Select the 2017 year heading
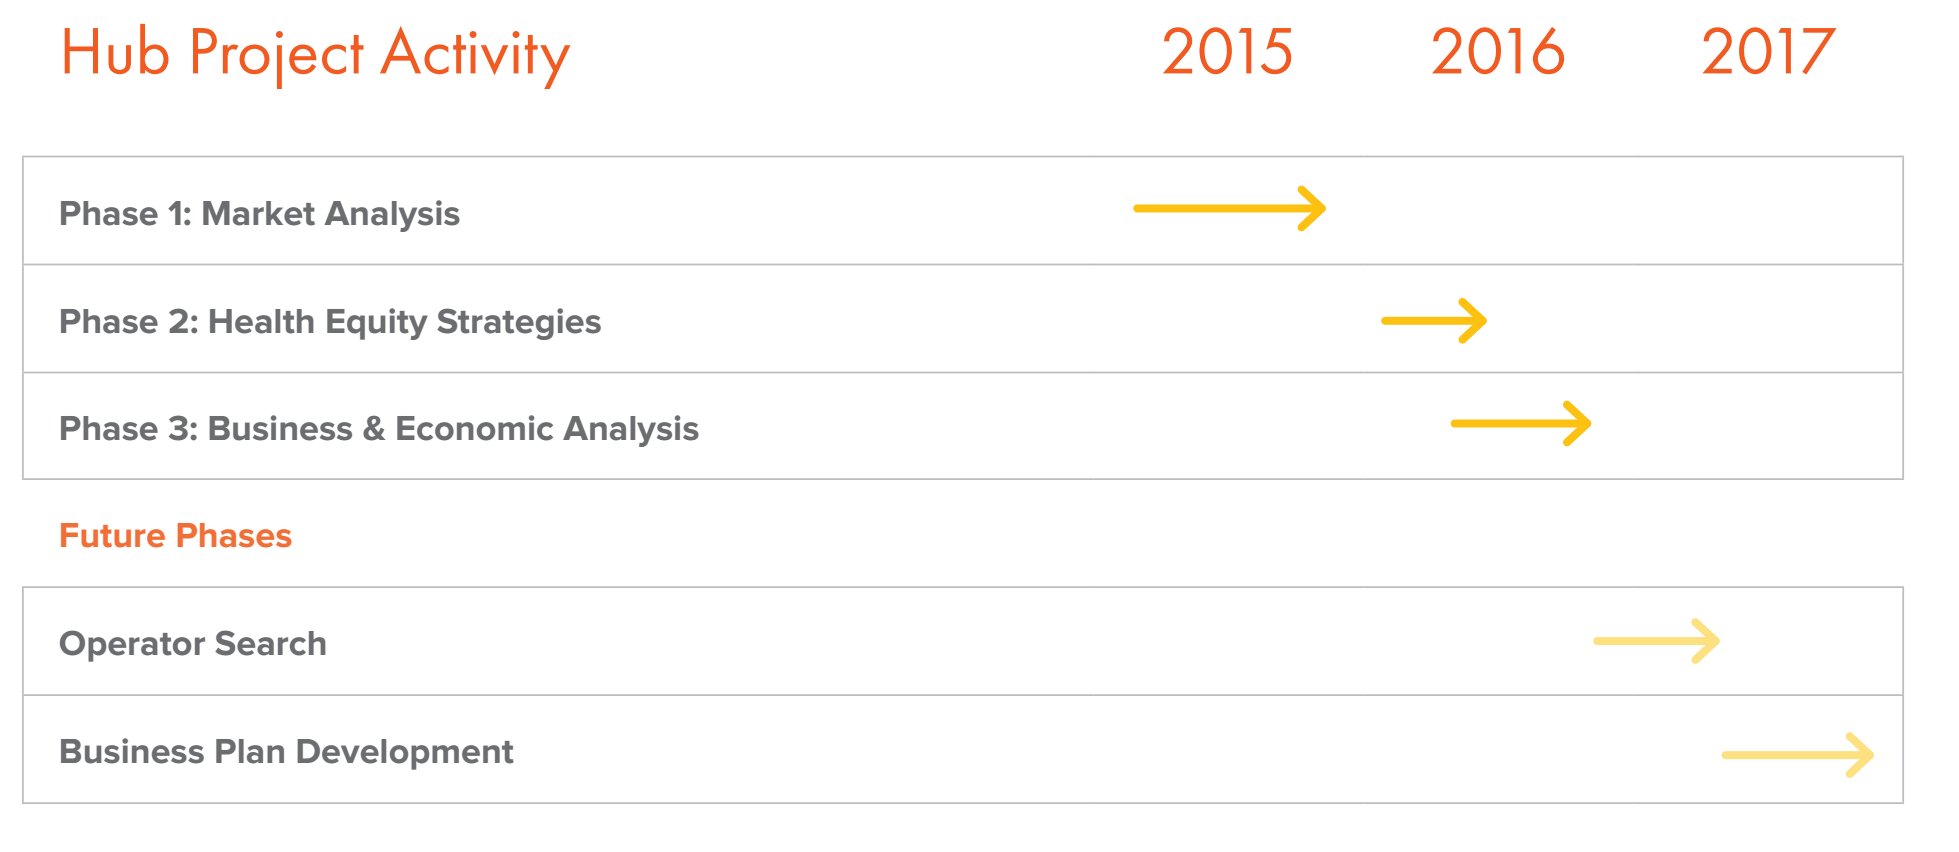Screen dimensions: 1959x852 point(1768,52)
